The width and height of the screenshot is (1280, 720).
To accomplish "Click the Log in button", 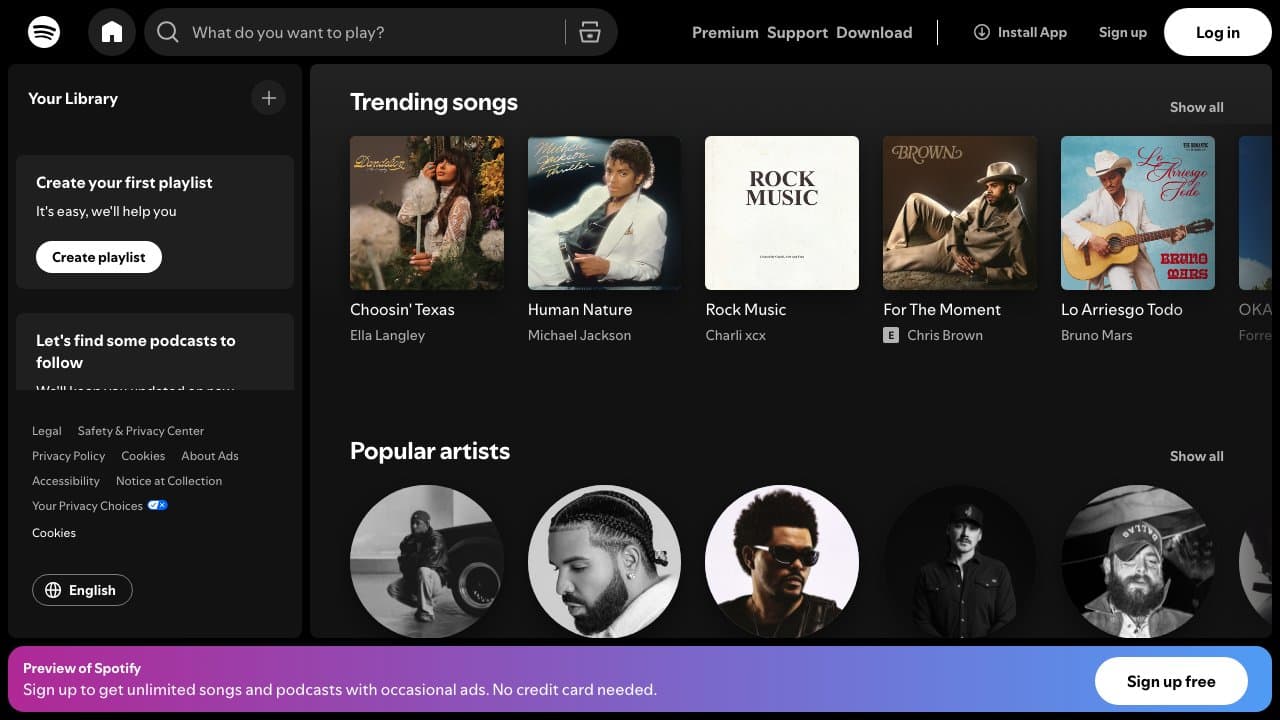I will coord(1218,32).
